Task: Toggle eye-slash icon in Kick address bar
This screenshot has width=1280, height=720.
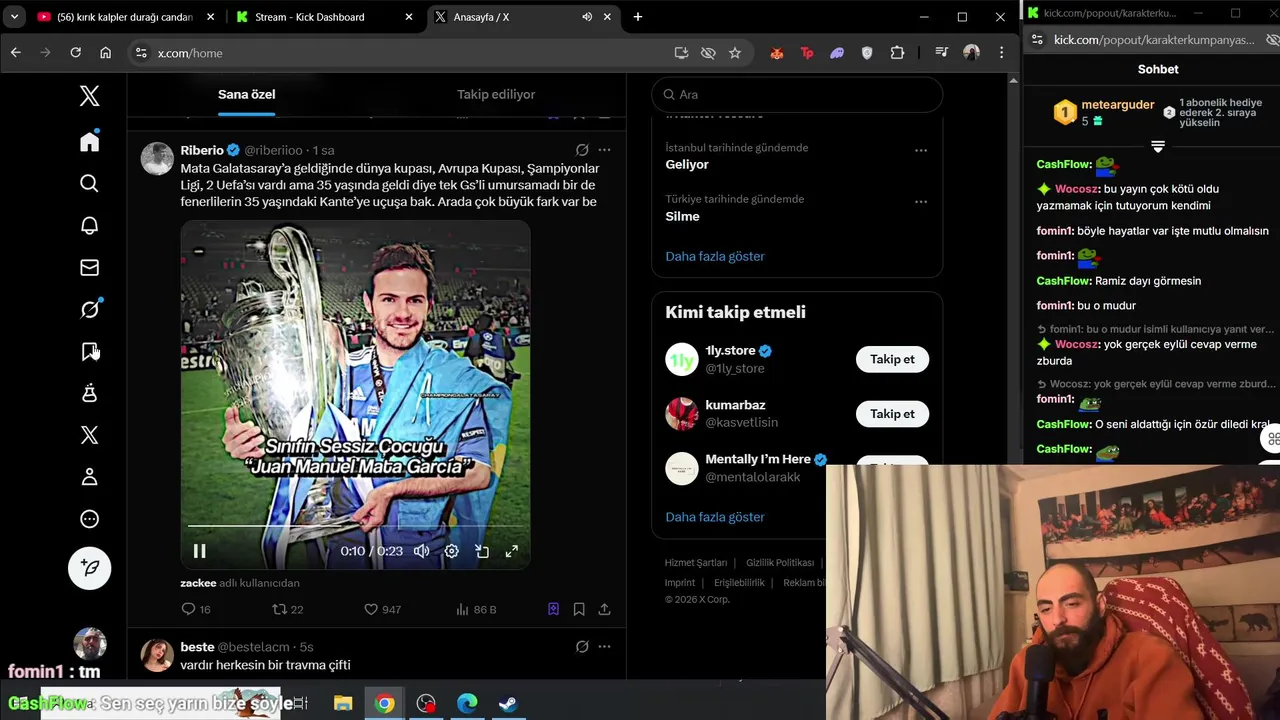Action: 1272,39
